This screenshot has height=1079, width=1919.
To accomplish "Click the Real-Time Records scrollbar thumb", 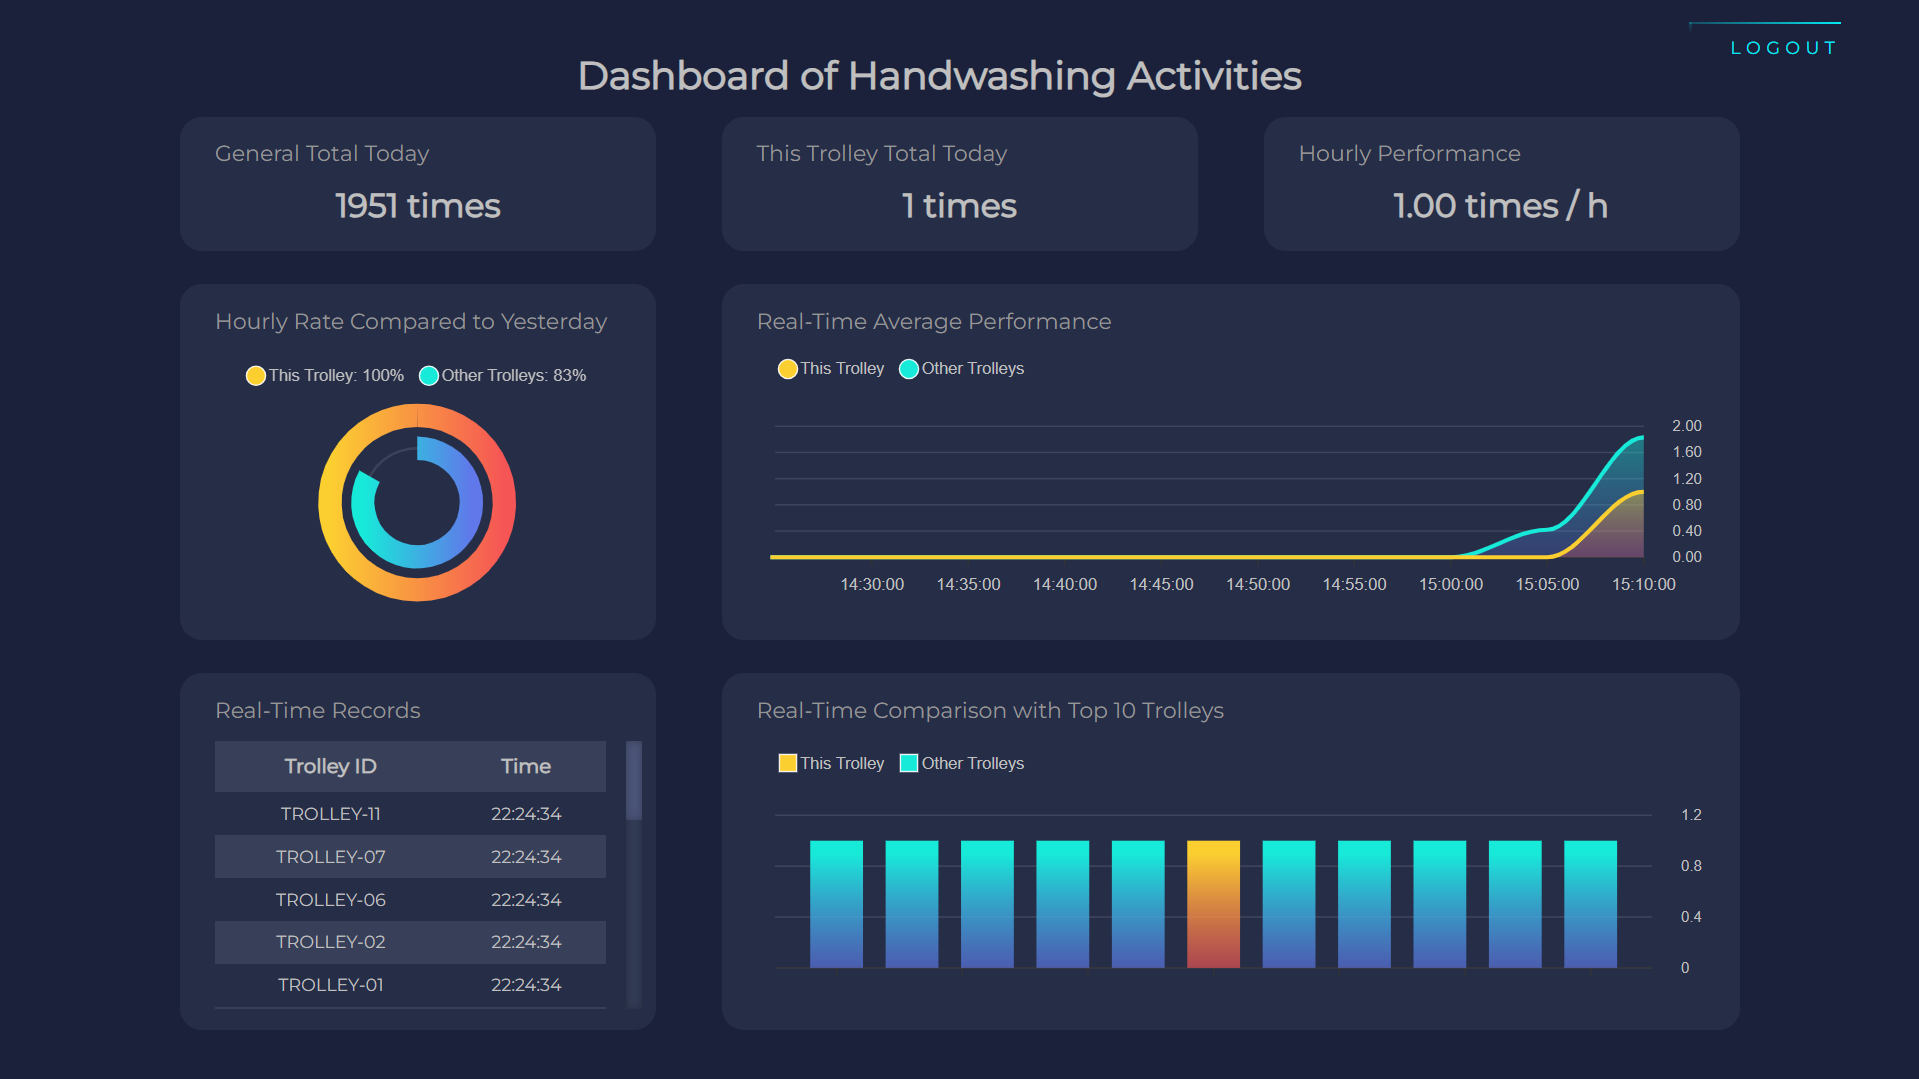I will tap(634, 780).
